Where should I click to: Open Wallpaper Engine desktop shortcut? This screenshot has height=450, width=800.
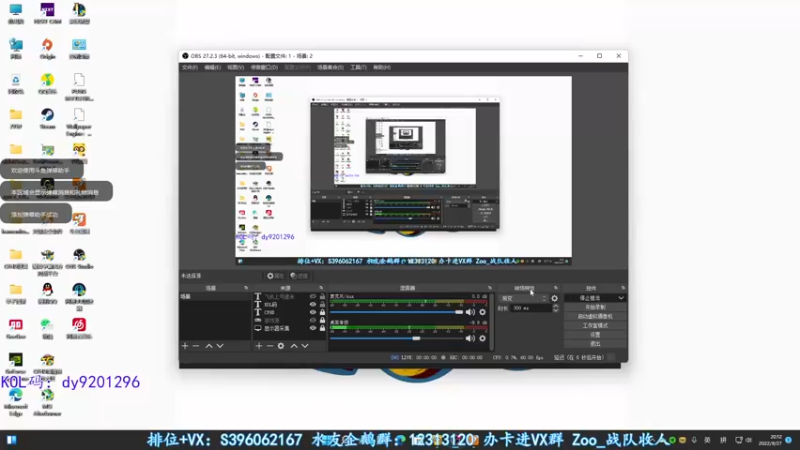pos(79,122)
